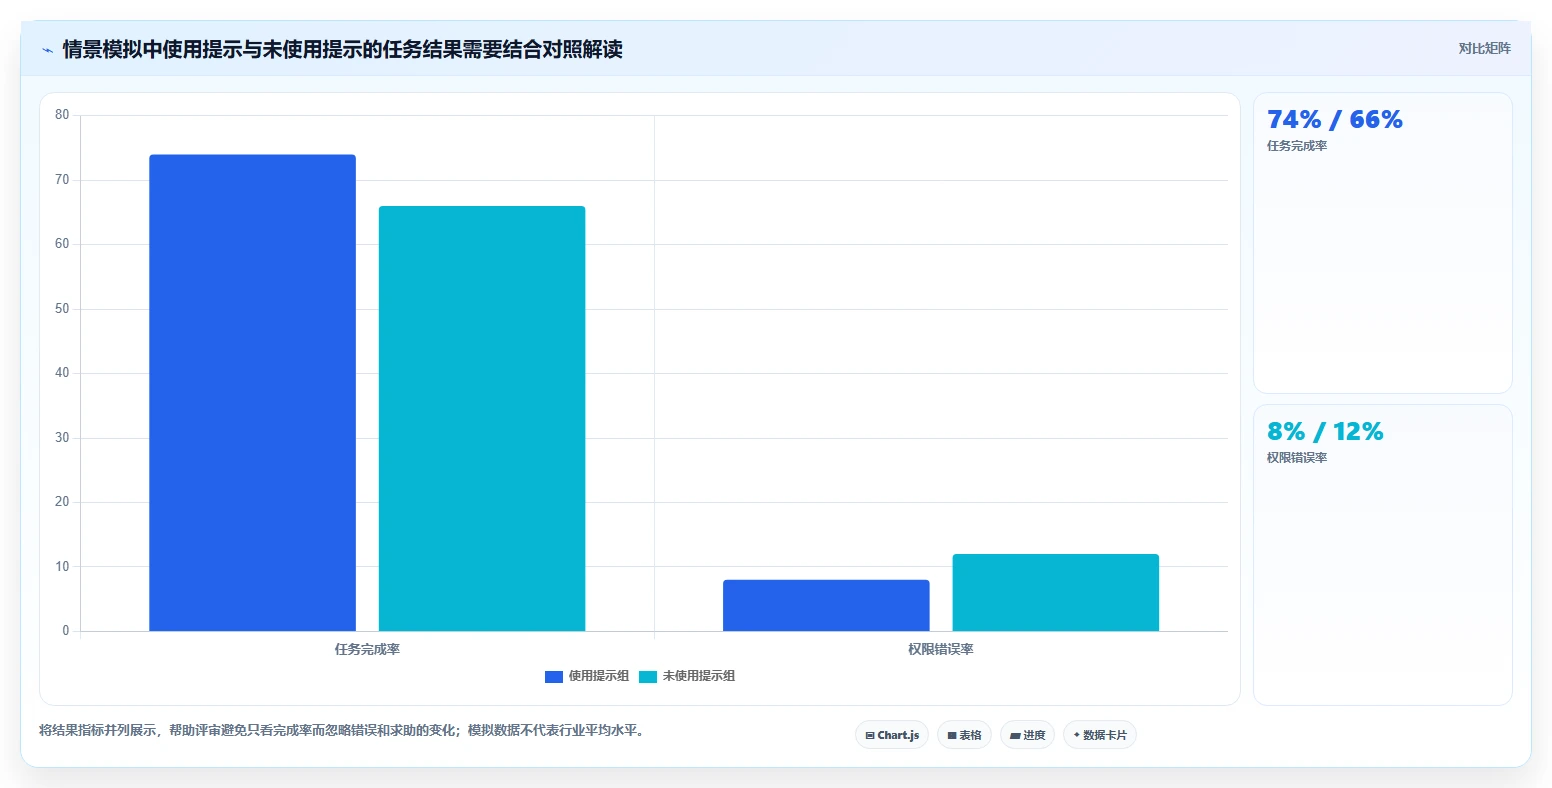The height and width of the screenshot is (788, 1552).
Task: Click the 权限错误率 x-axis label
Action: coord(941,650)
